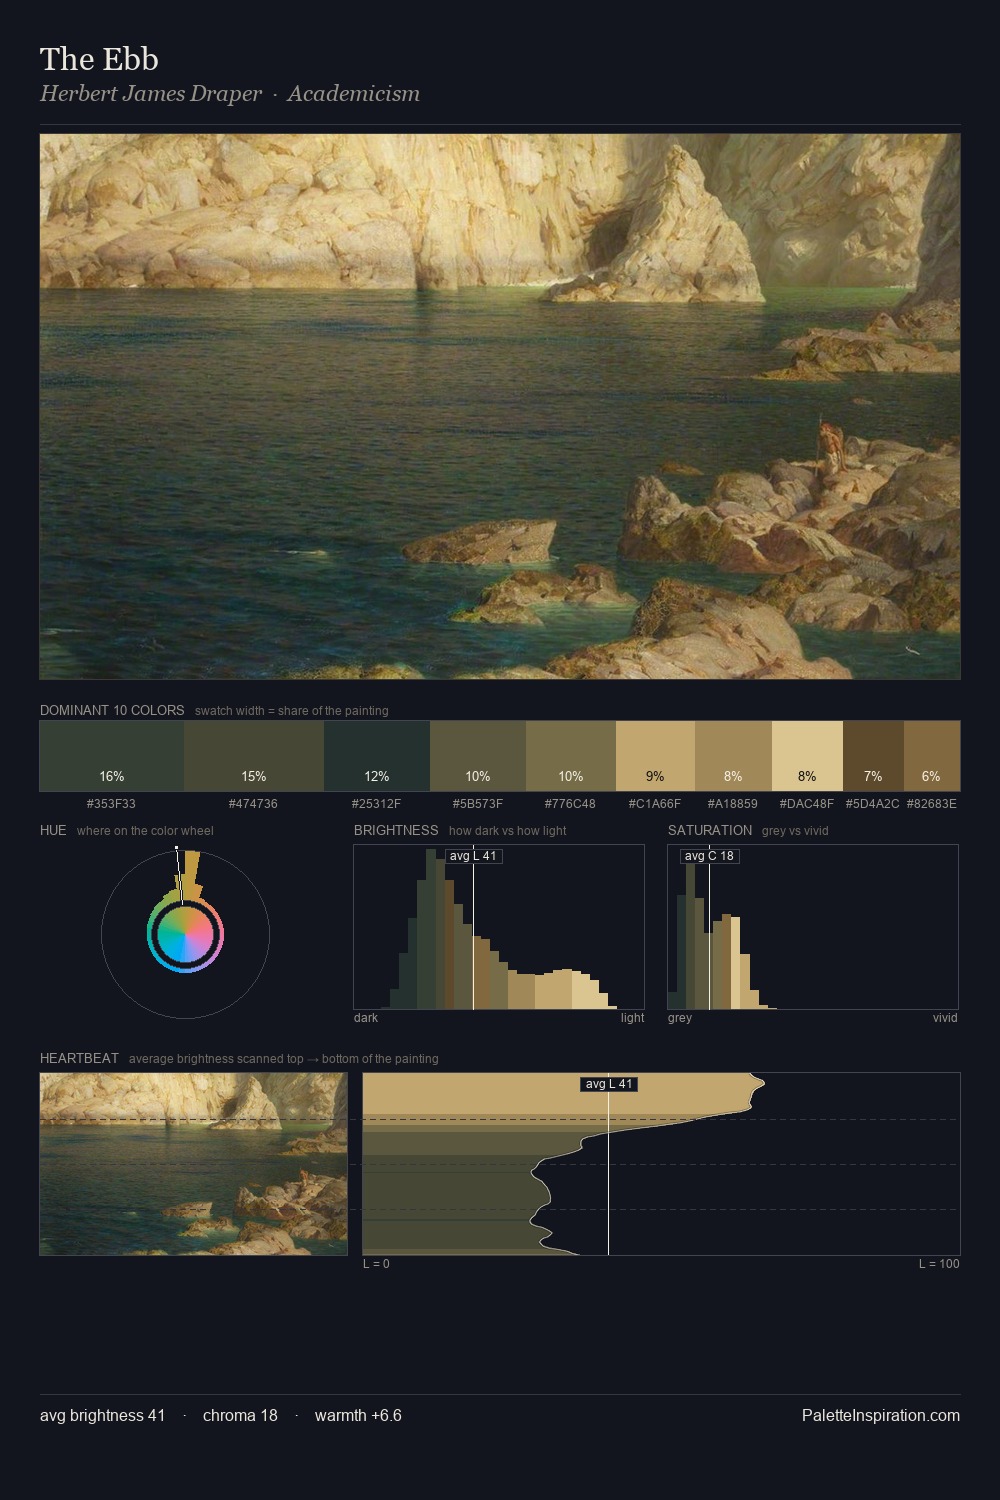Pick the #25312F 12% swatch
This screenshot has height=1500, width=1000.
377,756
